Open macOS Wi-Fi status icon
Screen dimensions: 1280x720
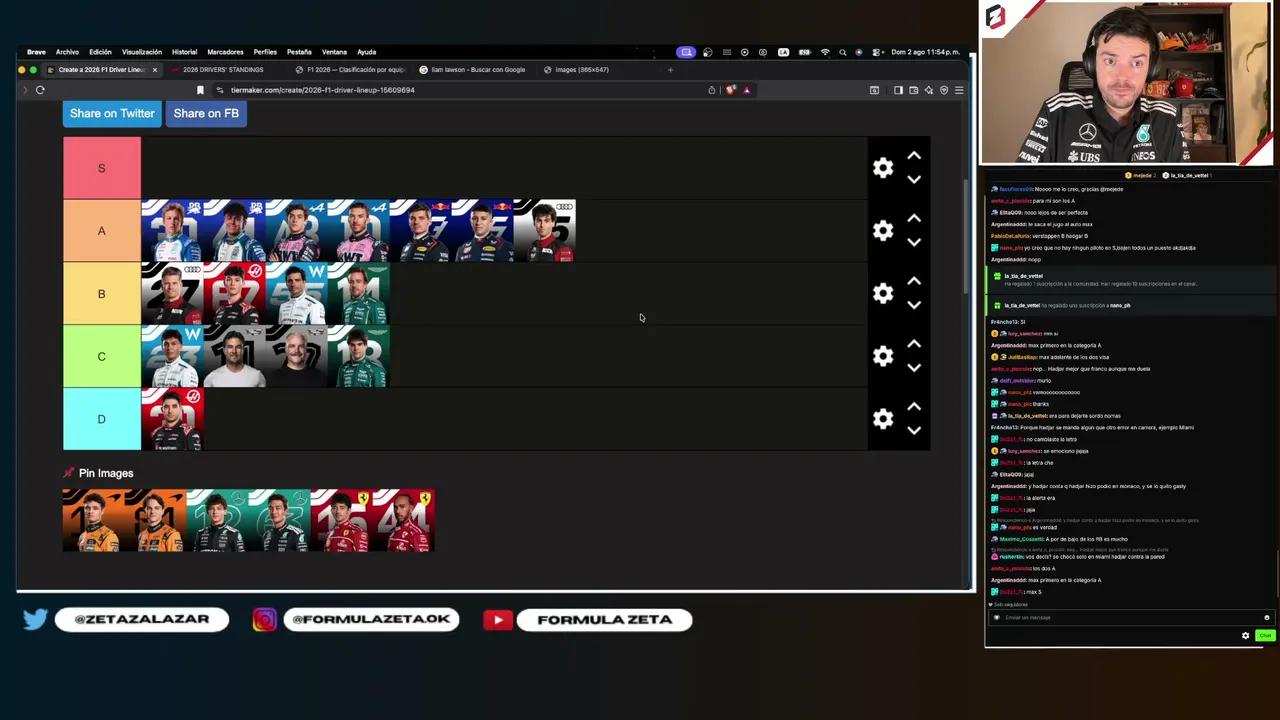[825, 52]
